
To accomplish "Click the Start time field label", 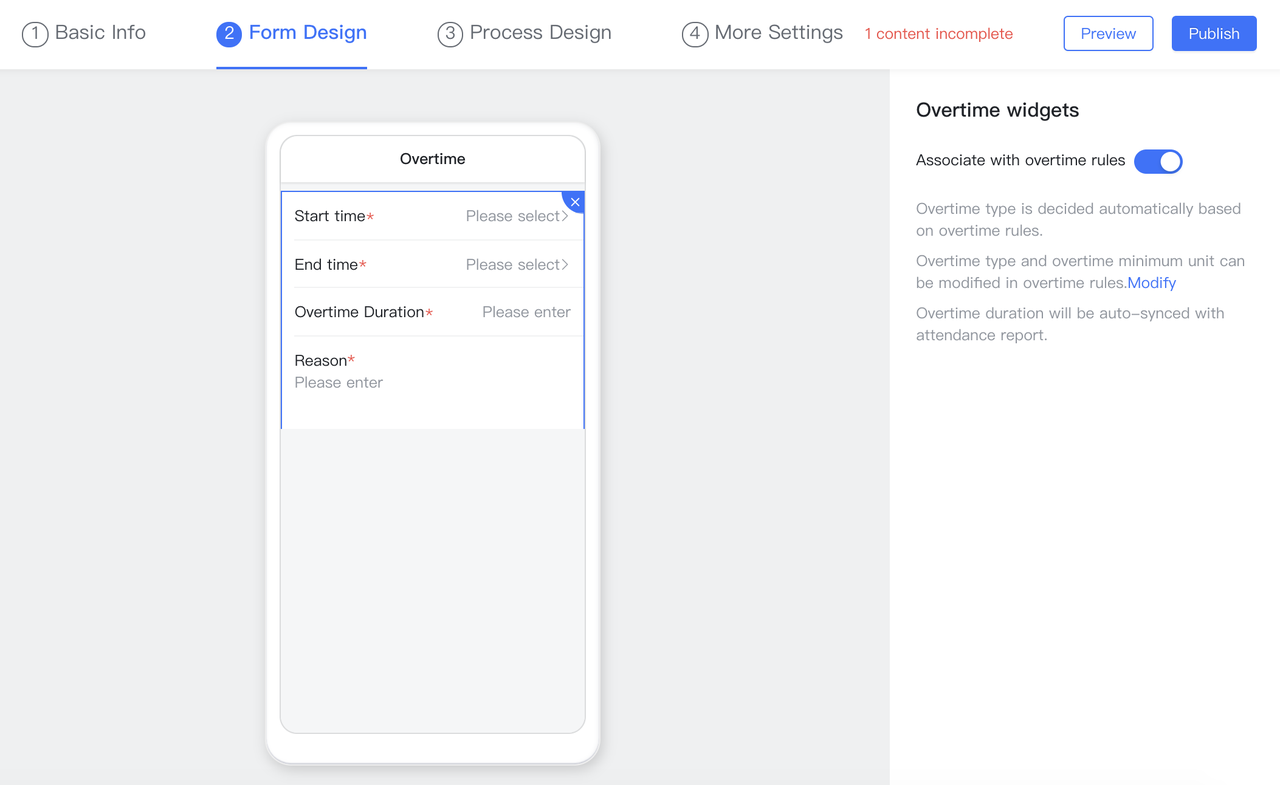I will coord(330,216).
